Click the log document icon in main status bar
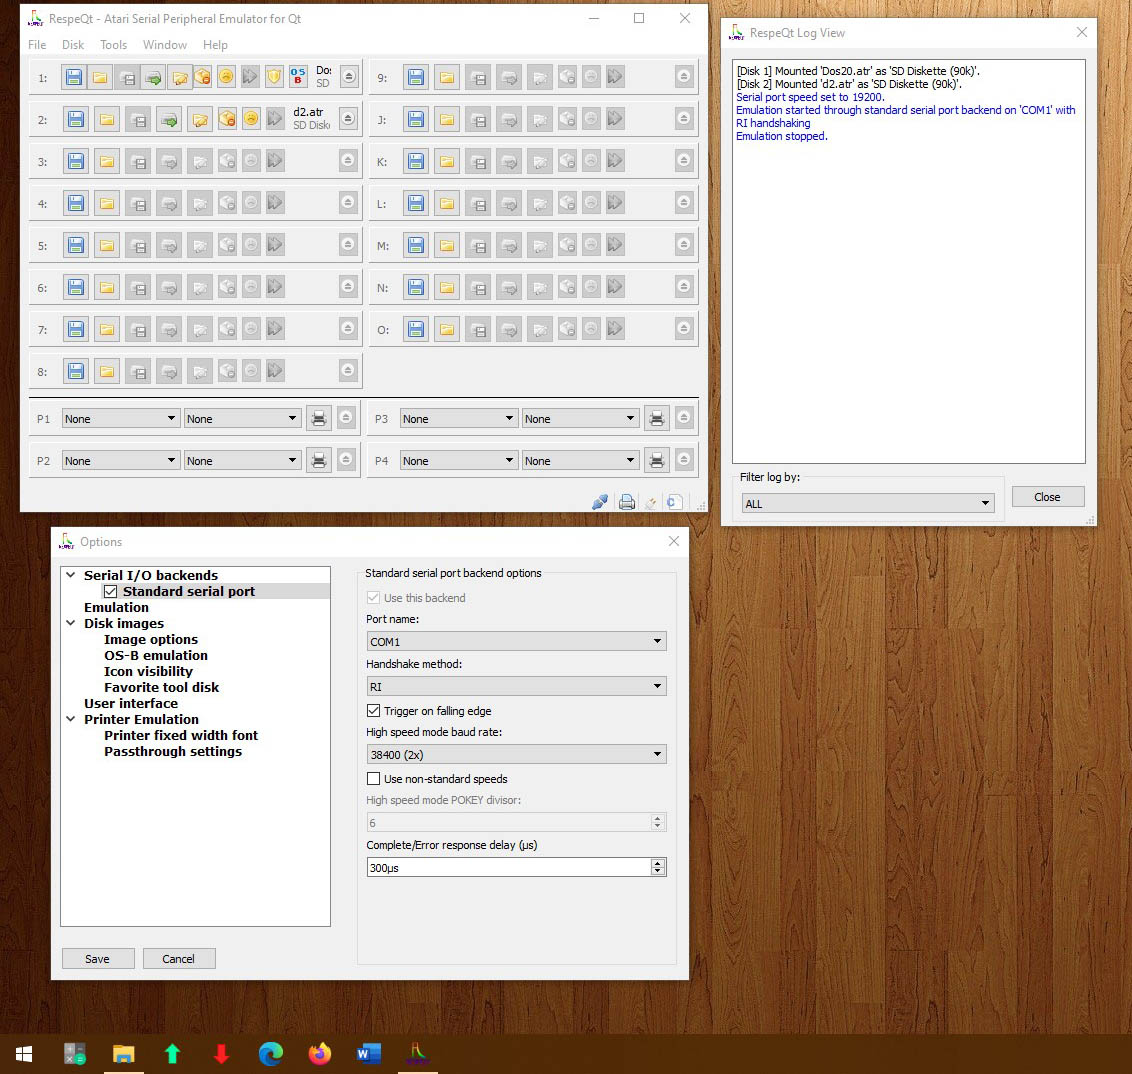The height and width of the screenshot is (1074, 1132). [674, 502]
